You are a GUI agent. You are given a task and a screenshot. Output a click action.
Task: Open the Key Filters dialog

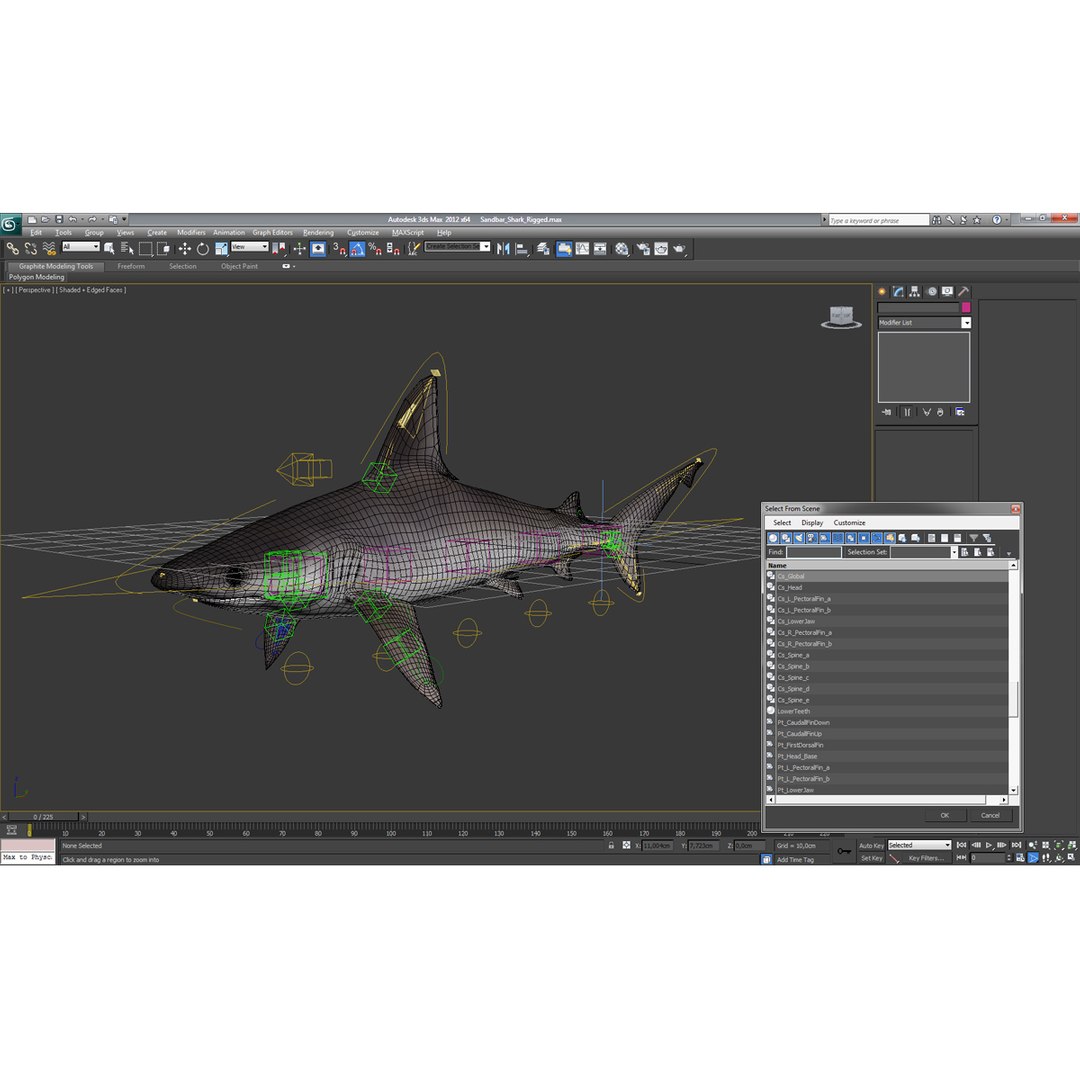(x=926, y=858)
